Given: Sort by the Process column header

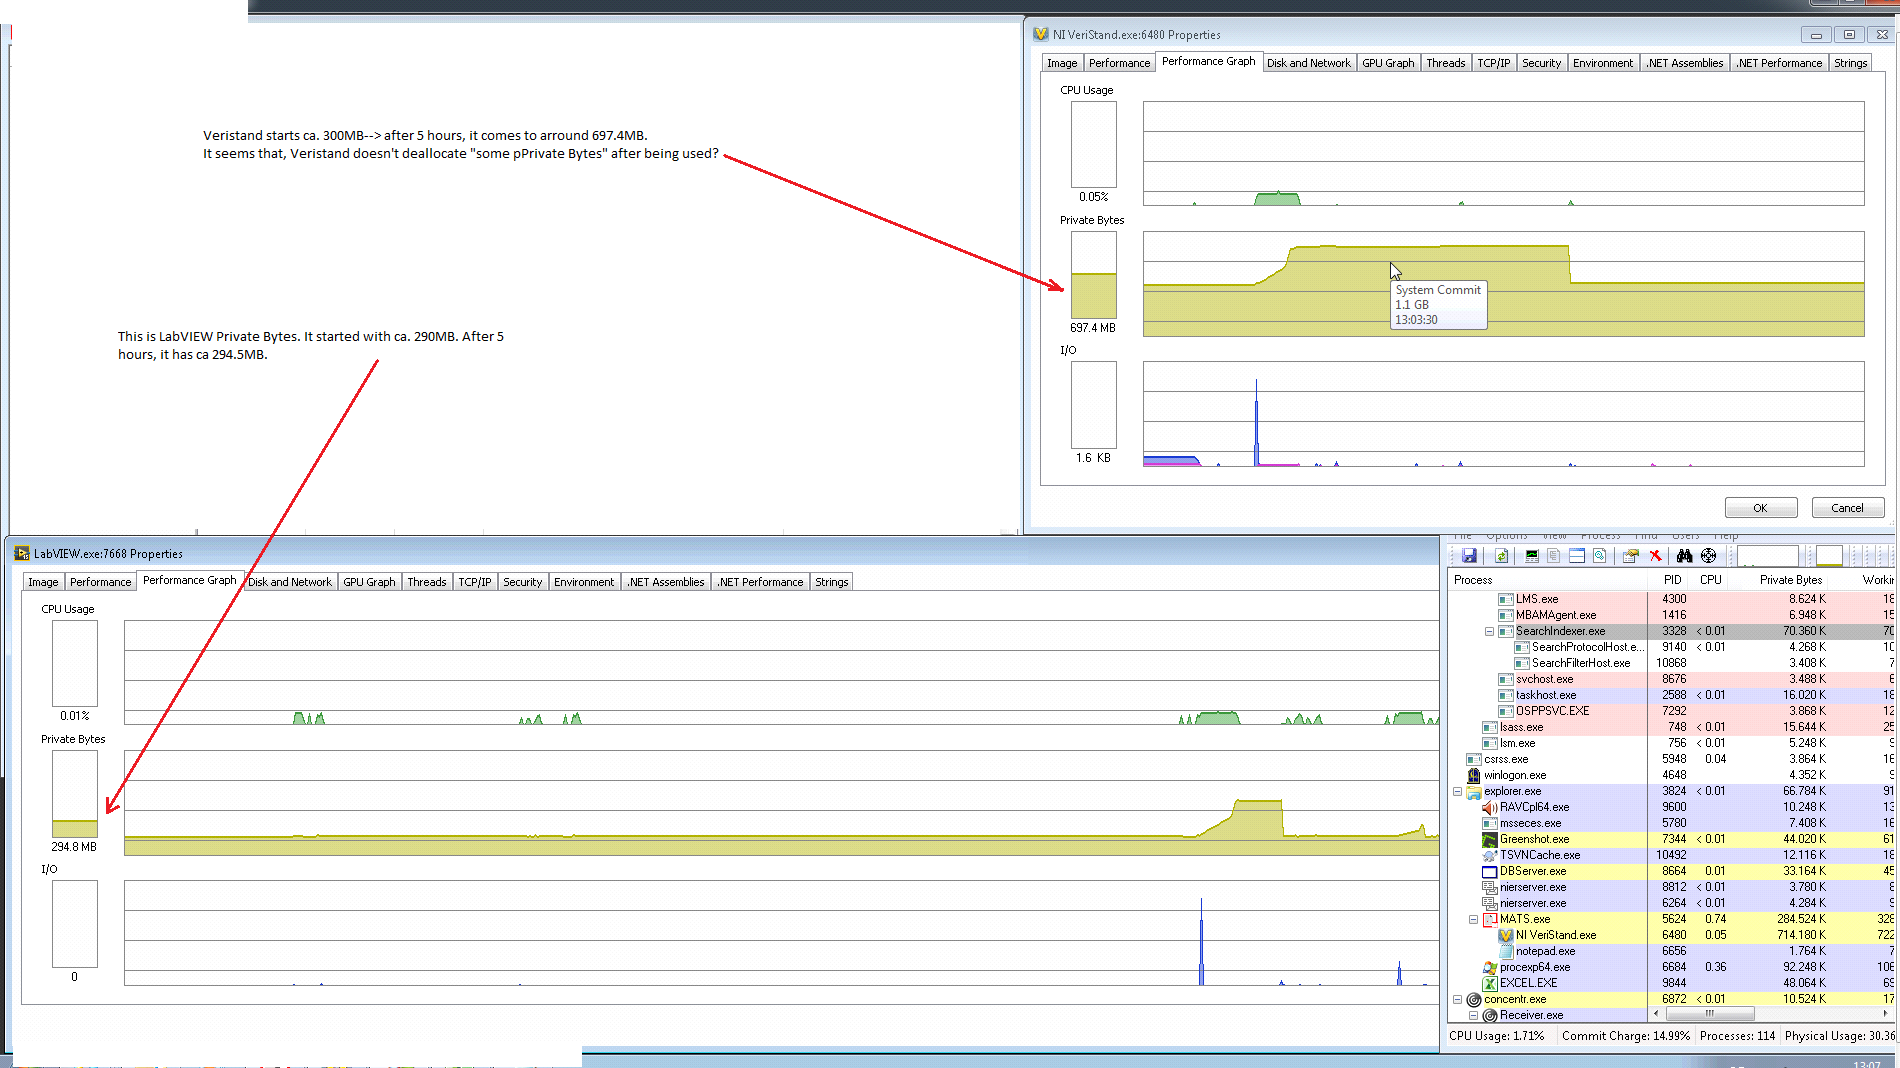Looking at the screenshot, I should coord(1547,580).
